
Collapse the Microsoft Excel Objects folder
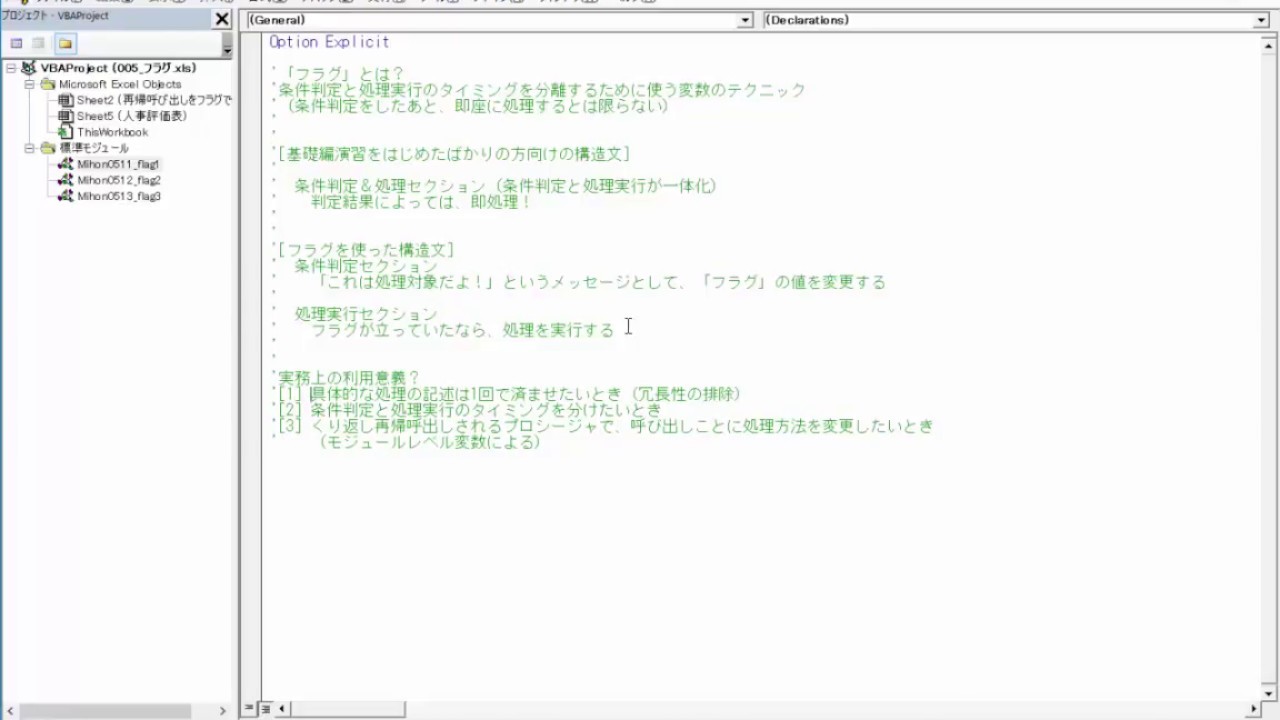[x=29, y=84]
